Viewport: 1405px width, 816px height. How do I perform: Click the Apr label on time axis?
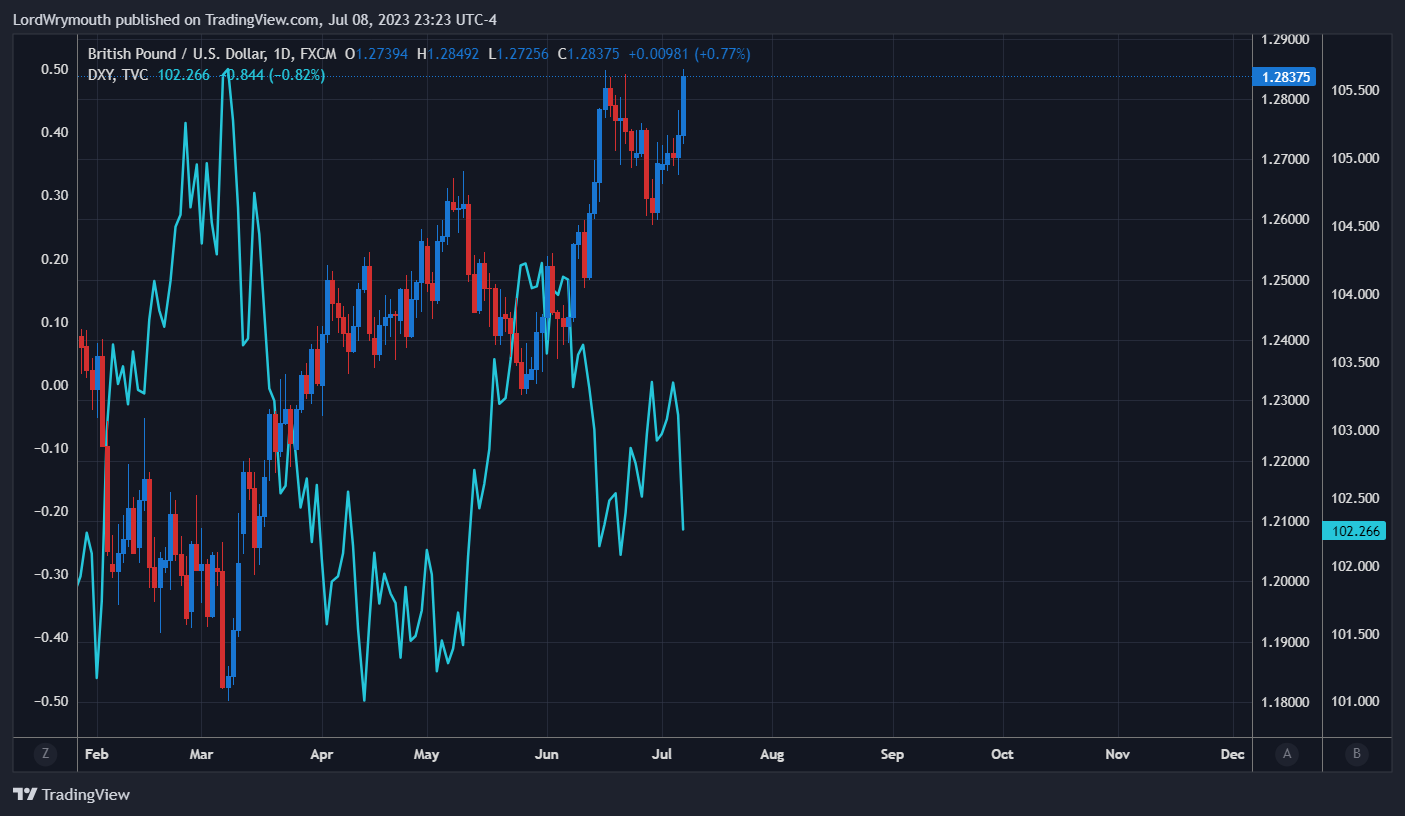pos(322,754)
